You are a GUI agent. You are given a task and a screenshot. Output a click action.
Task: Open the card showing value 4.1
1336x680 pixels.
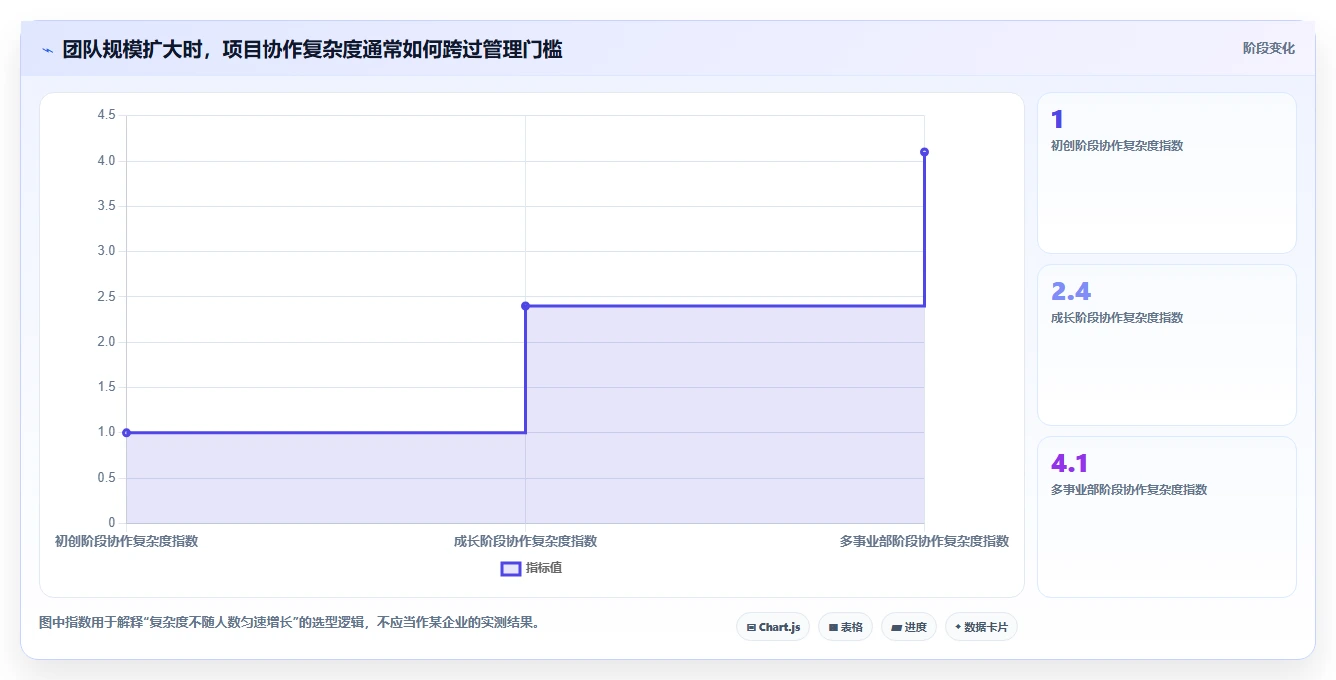(x=1166, y=517)
